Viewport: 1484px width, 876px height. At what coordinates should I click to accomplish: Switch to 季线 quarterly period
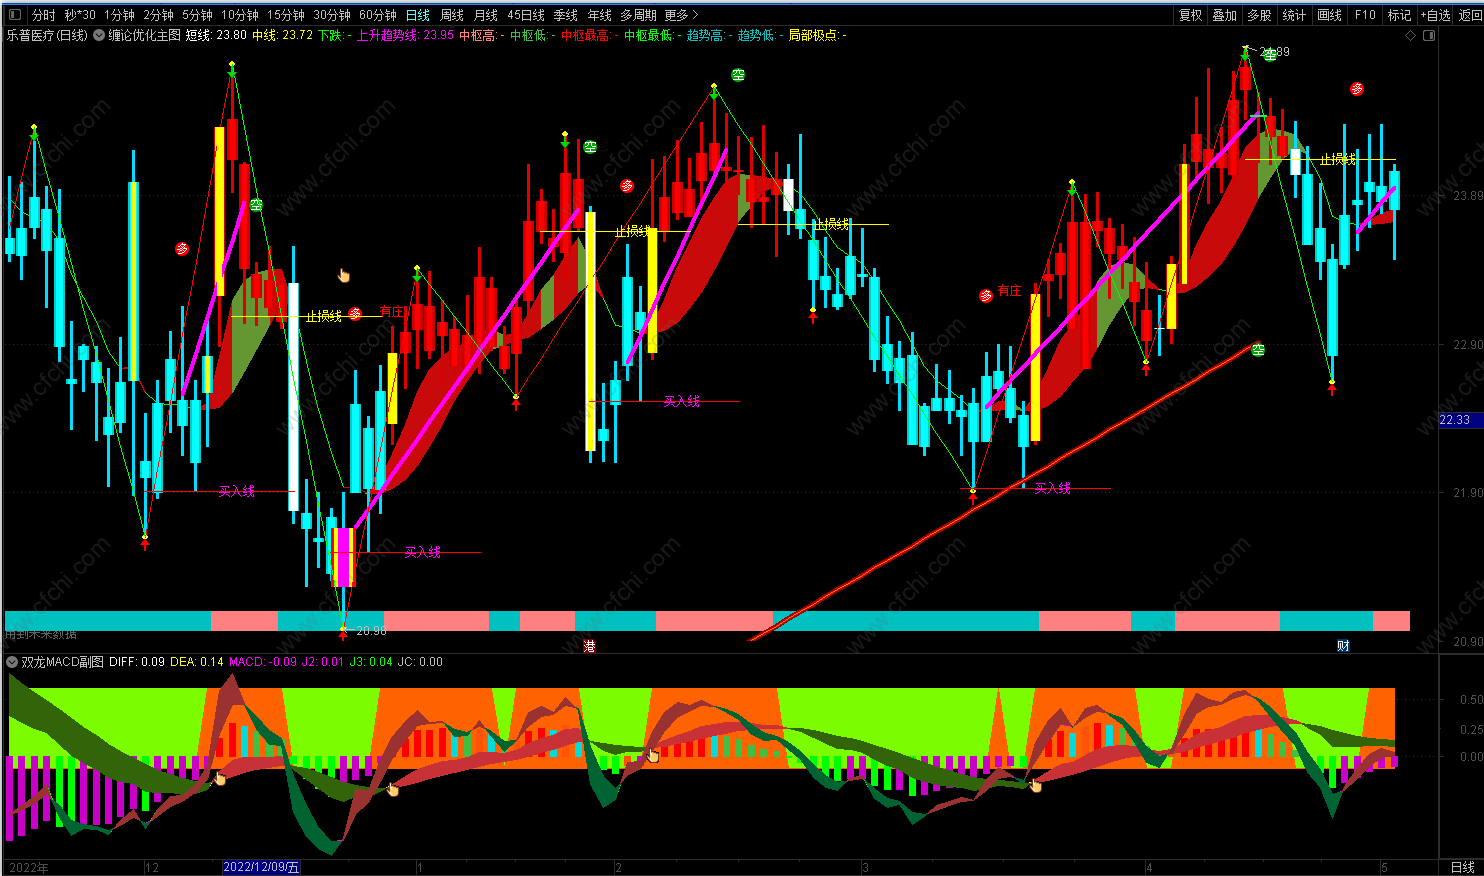[566, 15]
